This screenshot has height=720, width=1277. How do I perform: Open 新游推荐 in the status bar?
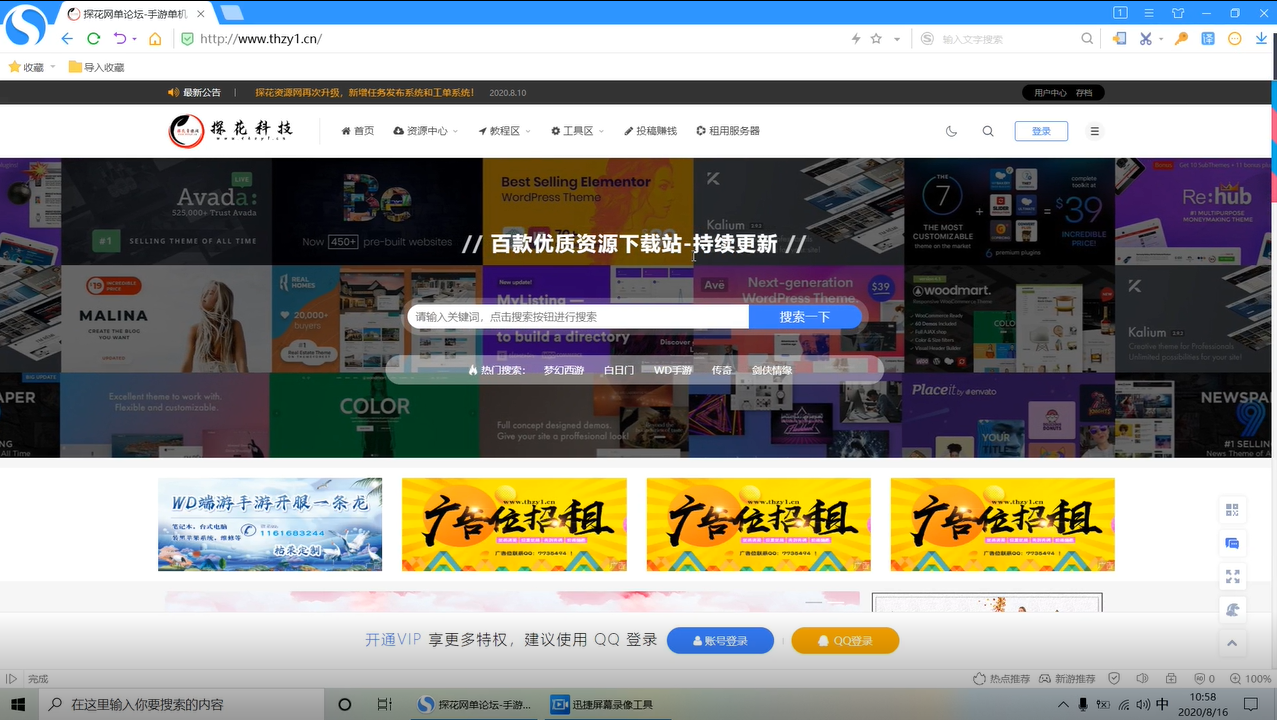(x=1068, y=679)
